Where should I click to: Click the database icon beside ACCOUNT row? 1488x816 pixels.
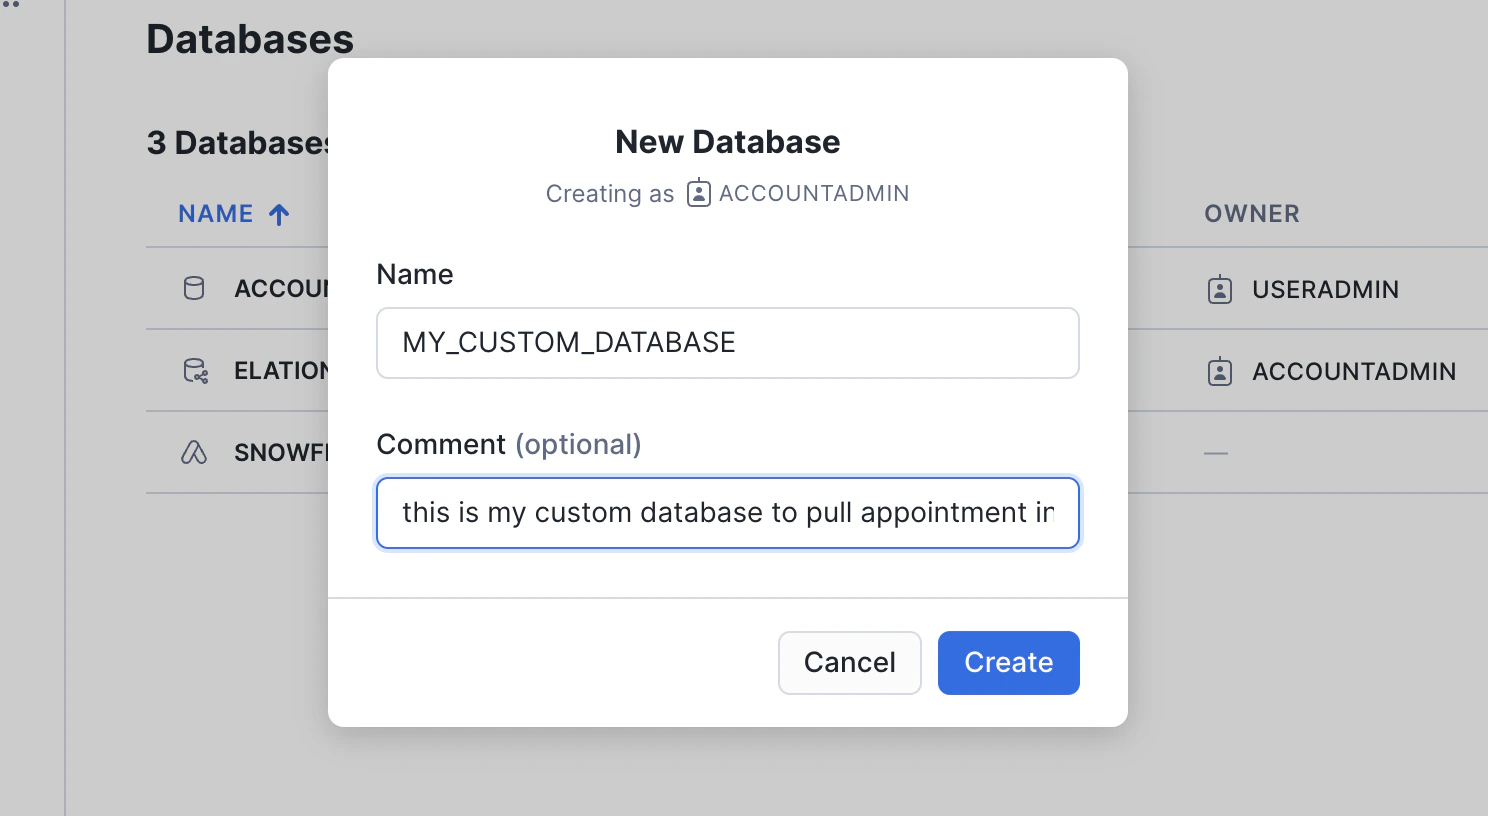click(194, 289)
